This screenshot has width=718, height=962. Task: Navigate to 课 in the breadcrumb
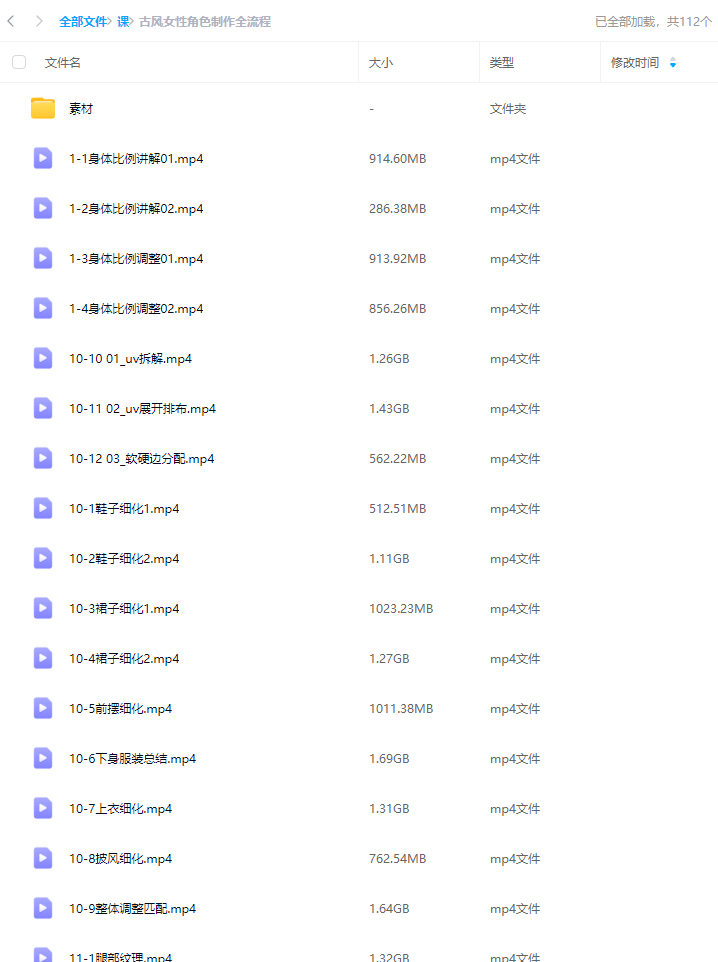[x=123, y=21]
